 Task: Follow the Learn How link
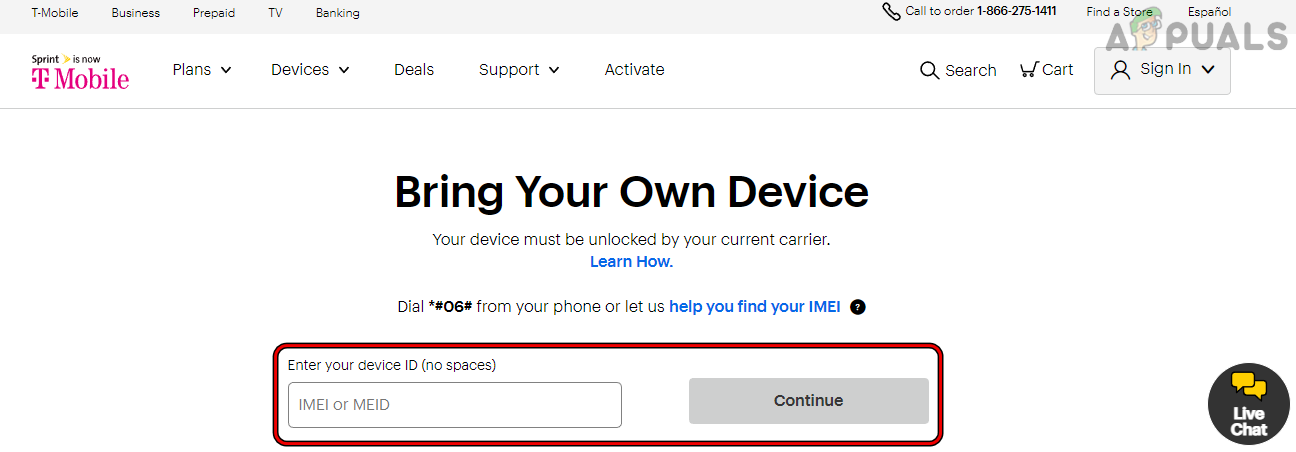(x=631, y=262)
